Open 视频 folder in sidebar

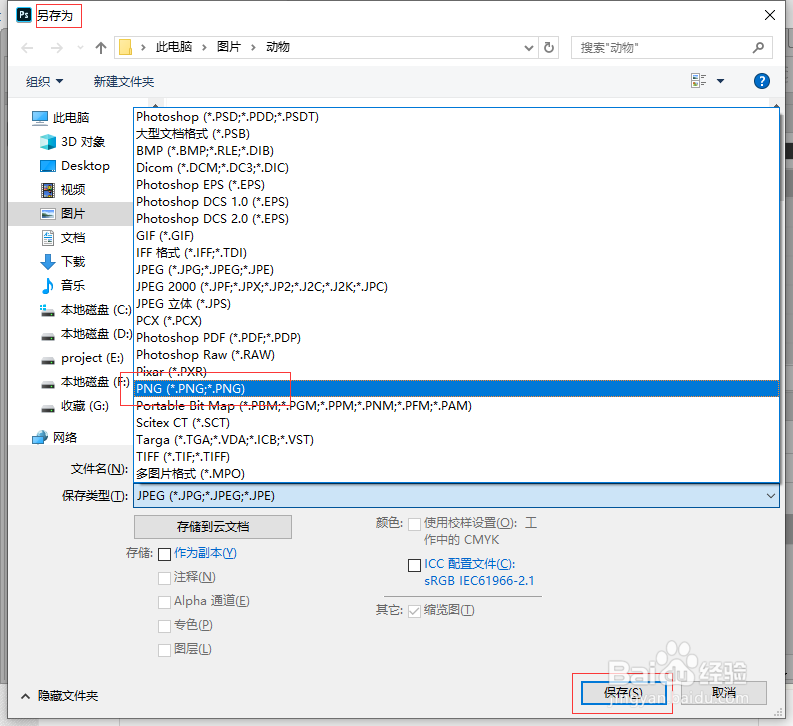coord(63,190)
